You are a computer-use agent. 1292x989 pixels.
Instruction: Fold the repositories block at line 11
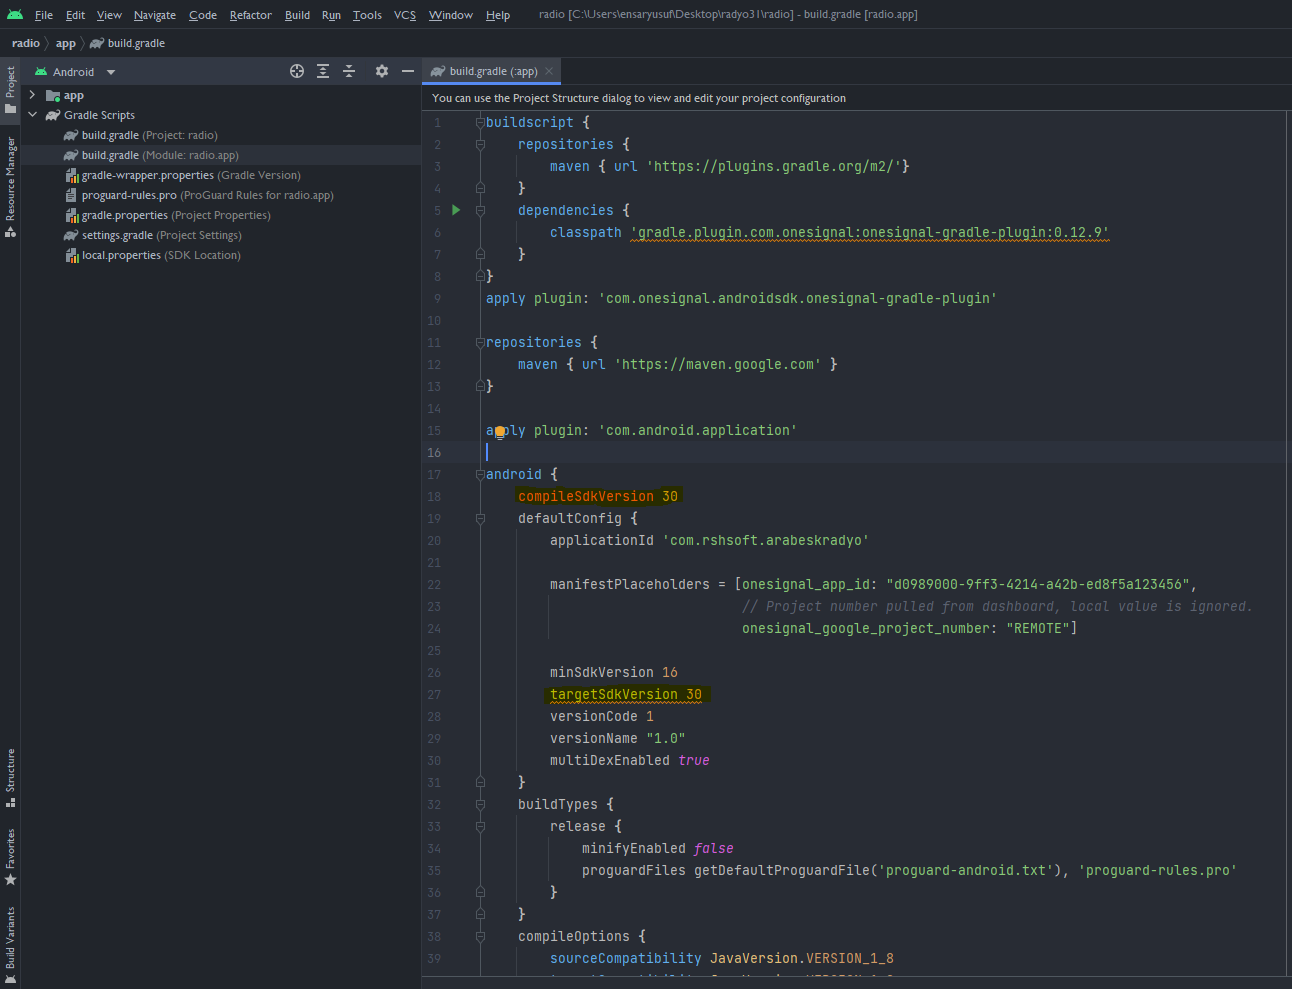480,342
